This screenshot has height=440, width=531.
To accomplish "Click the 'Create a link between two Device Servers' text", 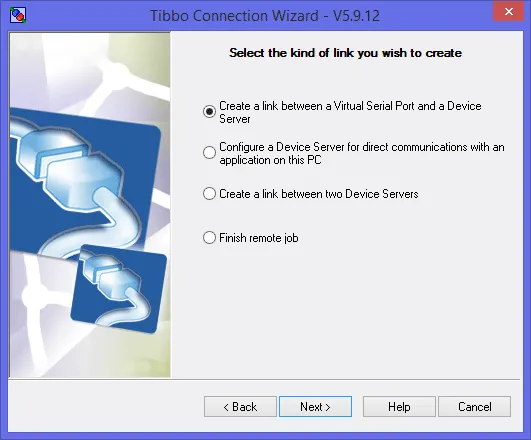I will tap(319, 194).
